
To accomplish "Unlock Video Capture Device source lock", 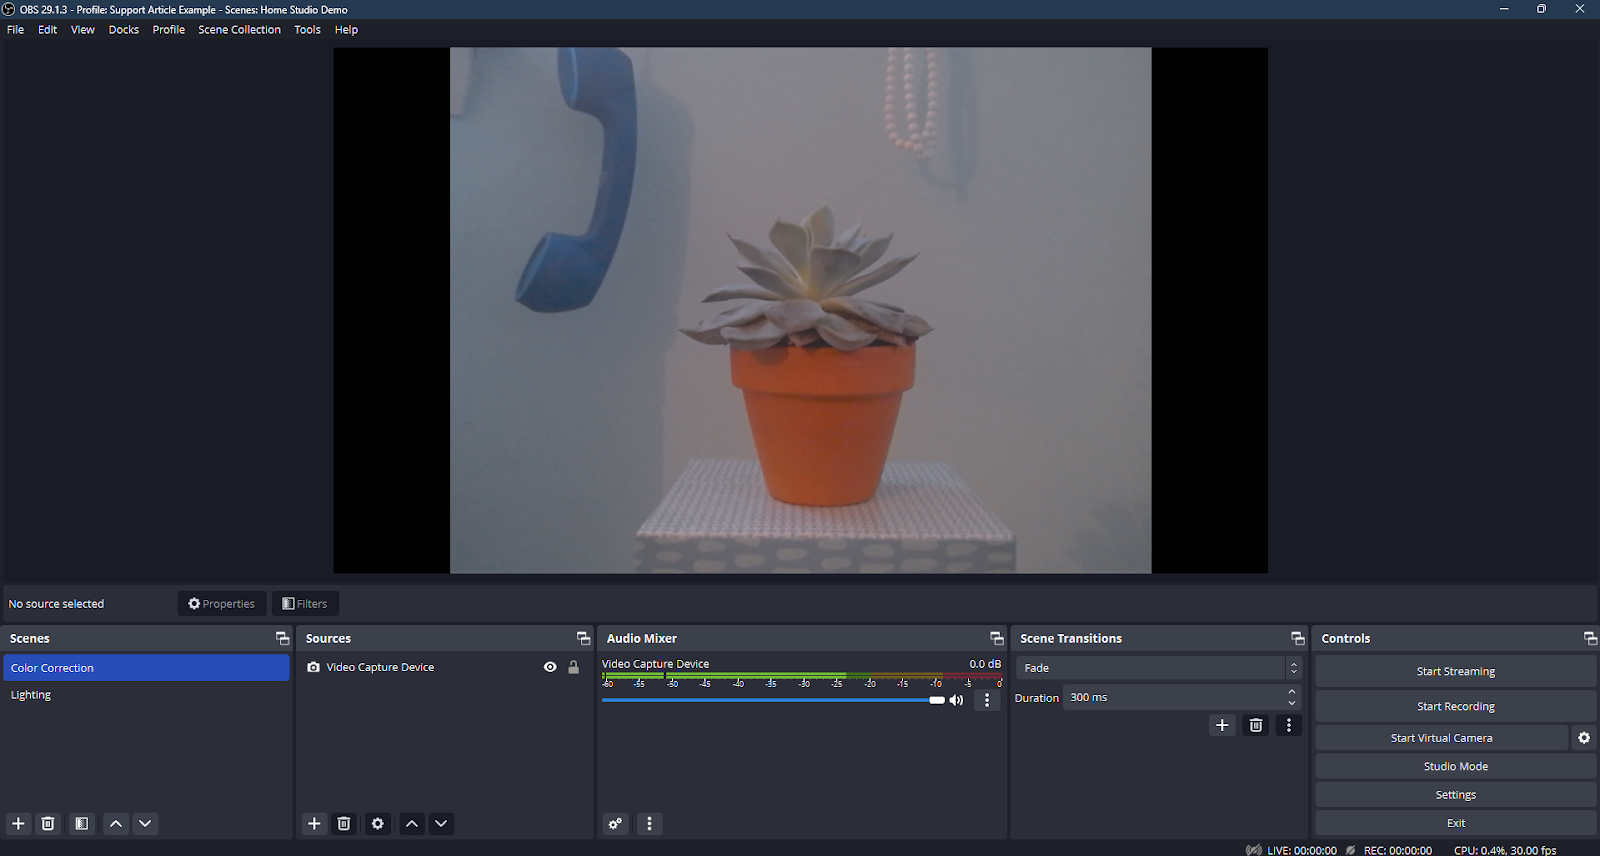I will click(574, 667).
